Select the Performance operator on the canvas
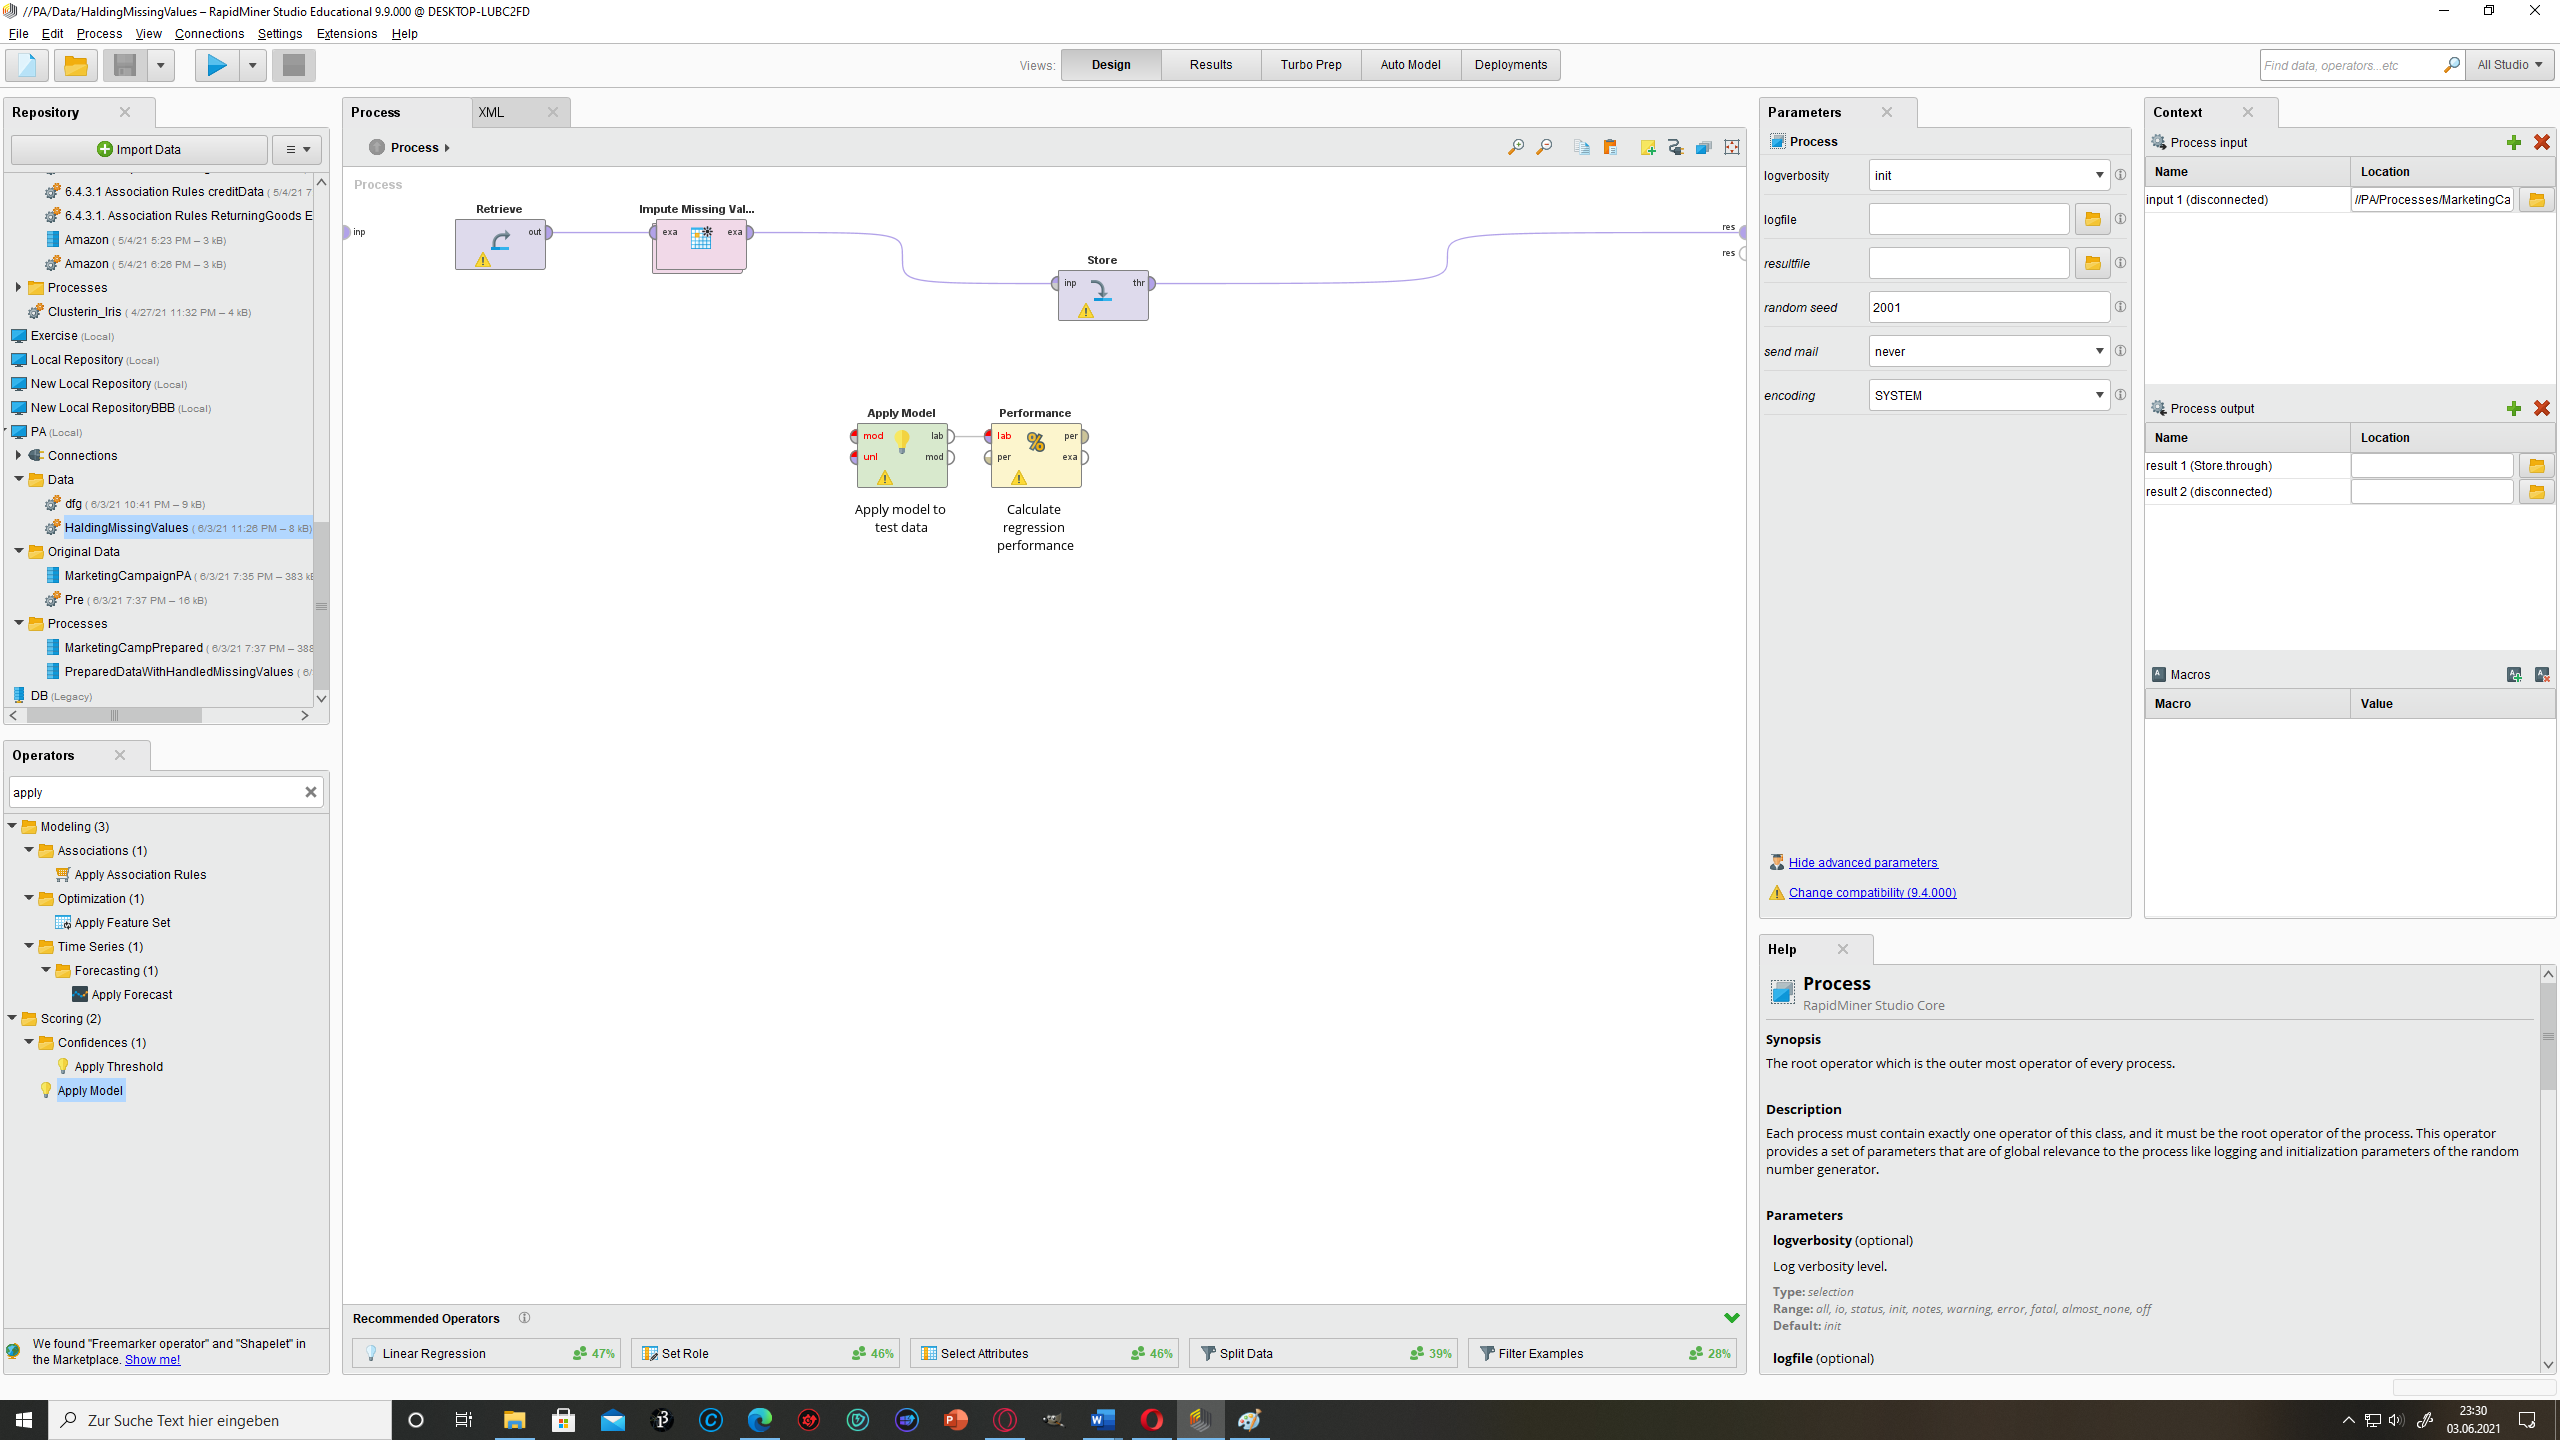This screenshot has width=2560, height=1440. tap(1036, 457)
